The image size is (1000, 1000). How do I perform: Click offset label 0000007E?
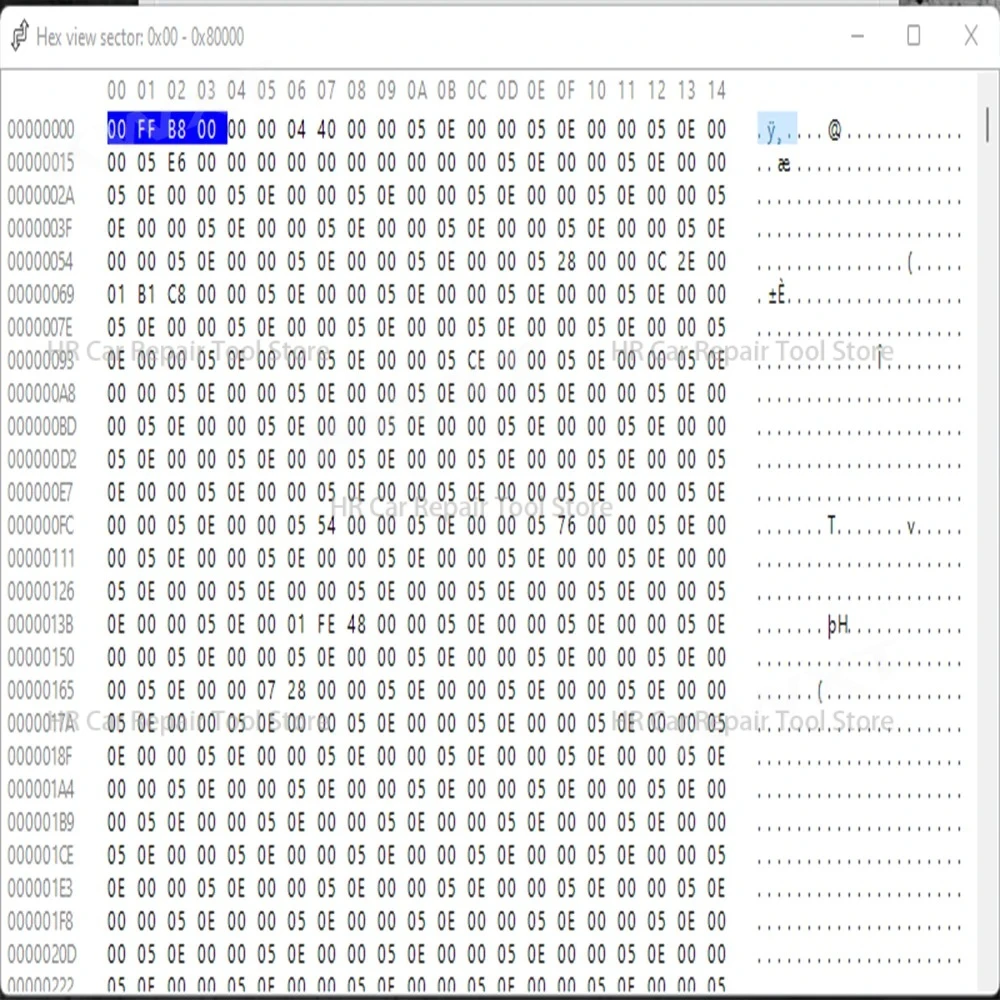(x=40, y=328)
